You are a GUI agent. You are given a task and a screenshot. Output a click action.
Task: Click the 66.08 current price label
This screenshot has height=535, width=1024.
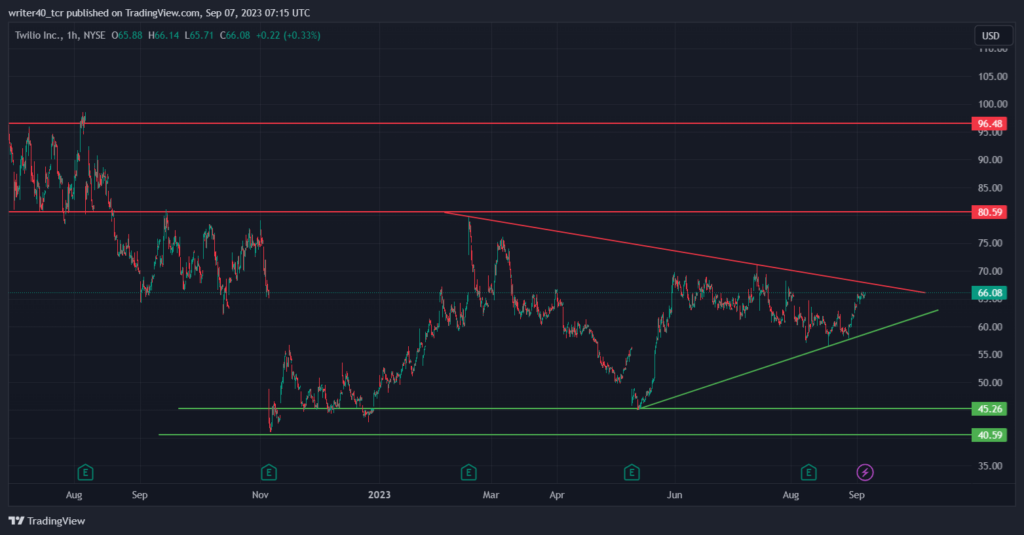pyautogui.click(x=989, y=293)
